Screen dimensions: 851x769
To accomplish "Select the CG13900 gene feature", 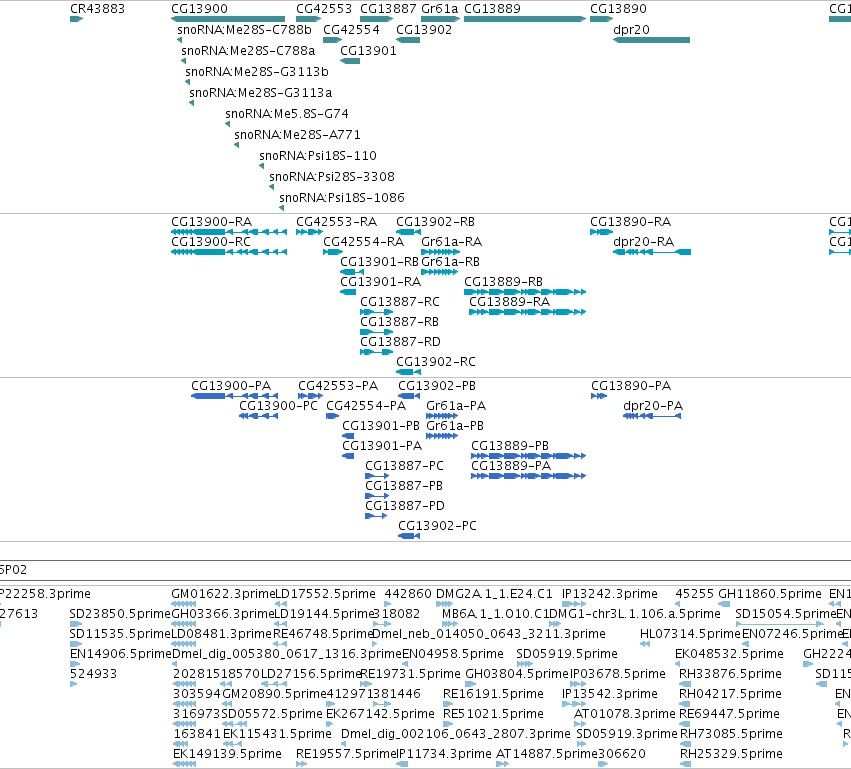I will coord(228,19).
